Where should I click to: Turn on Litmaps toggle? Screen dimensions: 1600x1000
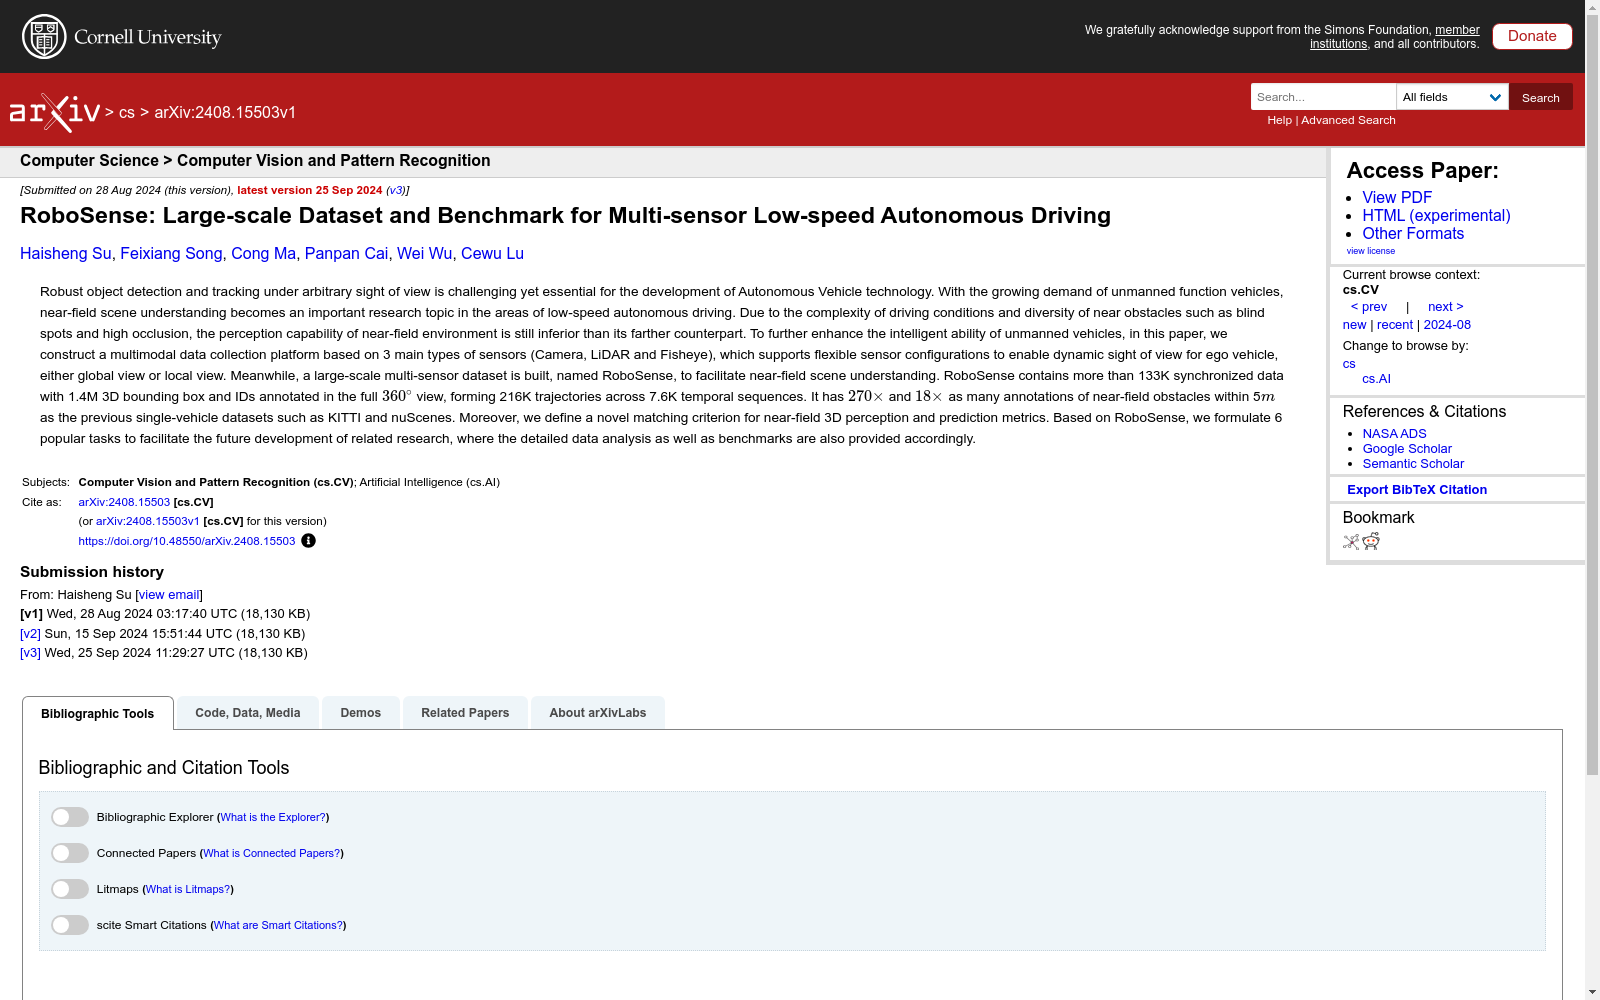(x=70, y=889)
